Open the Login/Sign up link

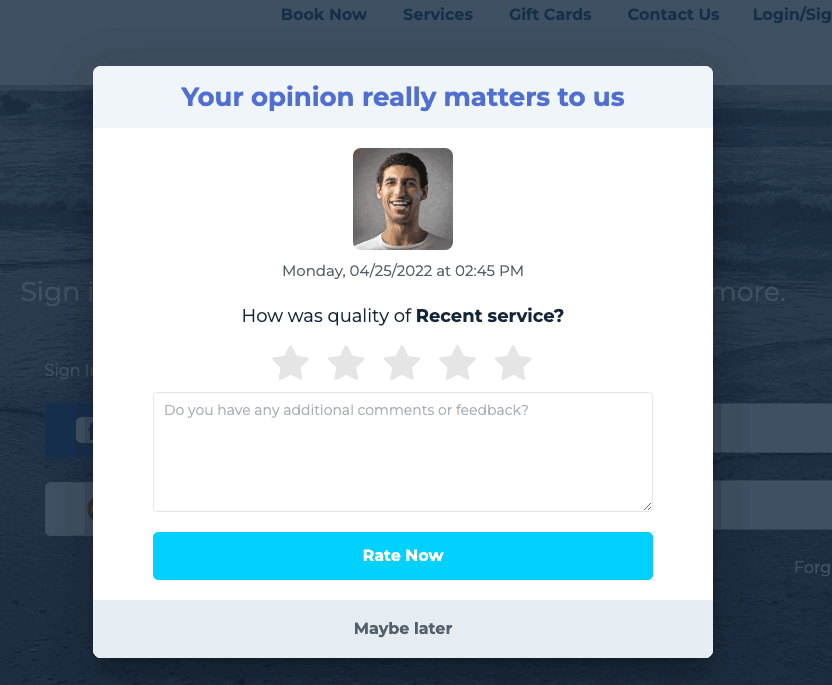pyautogui.click(x=792, y=15)
